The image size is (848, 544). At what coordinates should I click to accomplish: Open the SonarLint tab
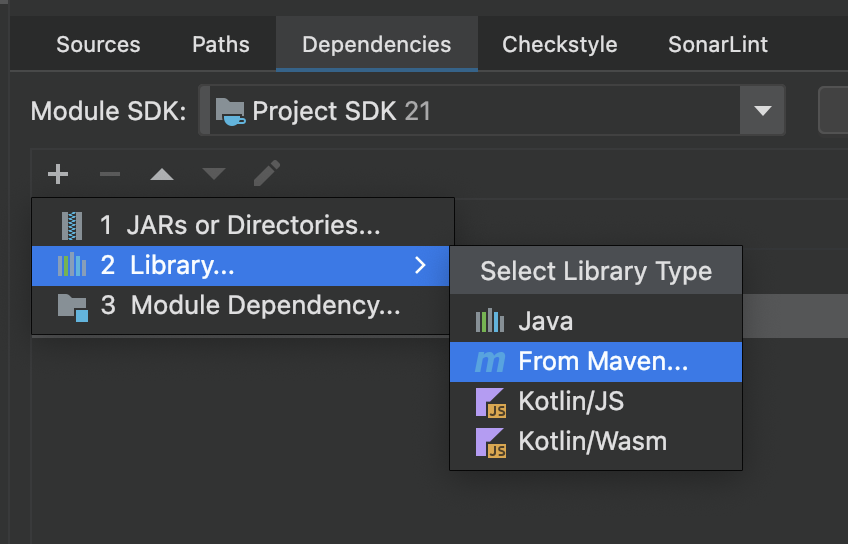[x=718, y=45]
